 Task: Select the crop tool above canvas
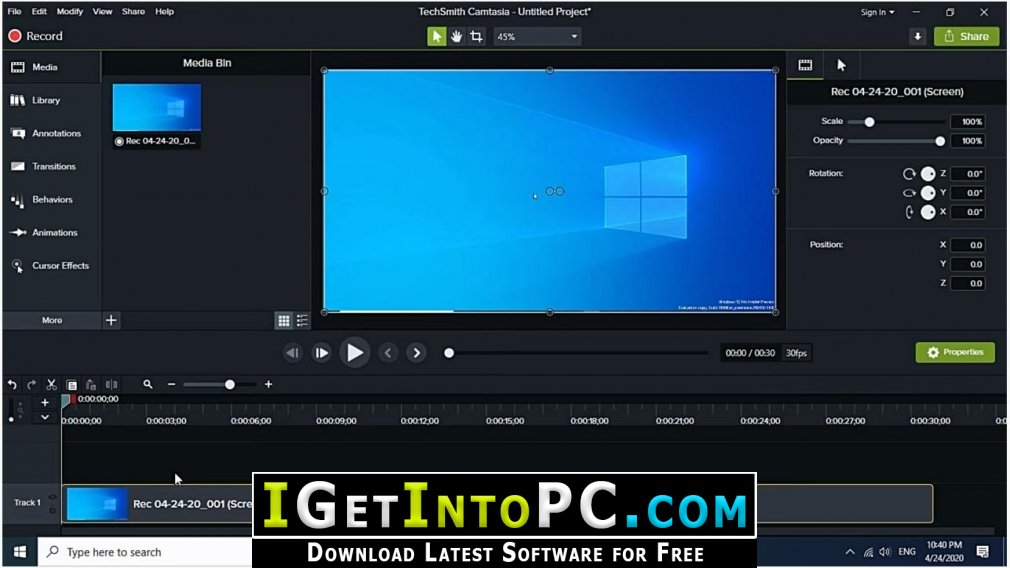point(476,37)
